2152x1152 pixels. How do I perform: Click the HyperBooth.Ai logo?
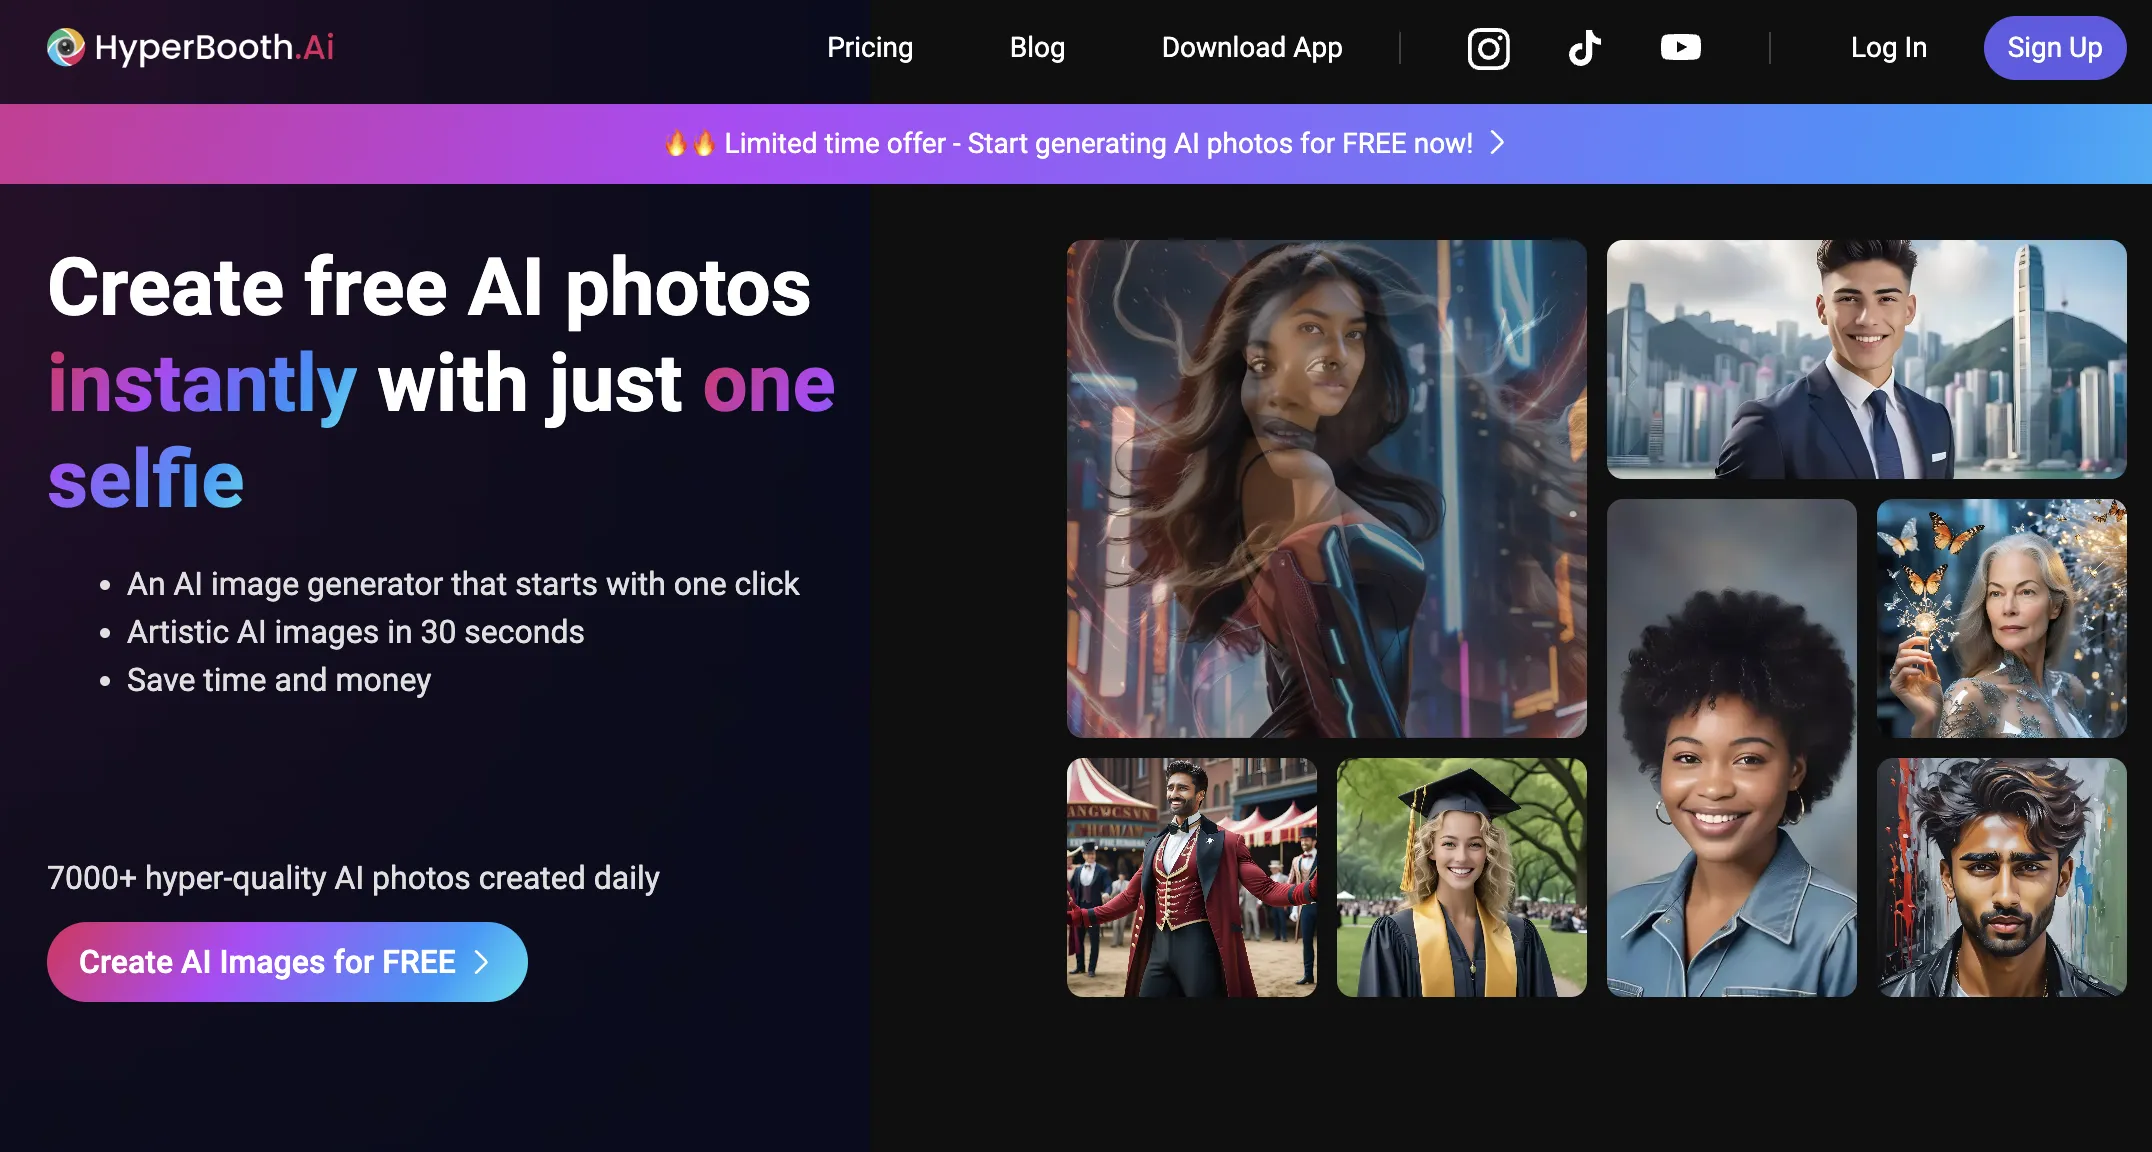pyautogui.click(x=190, y=47)
